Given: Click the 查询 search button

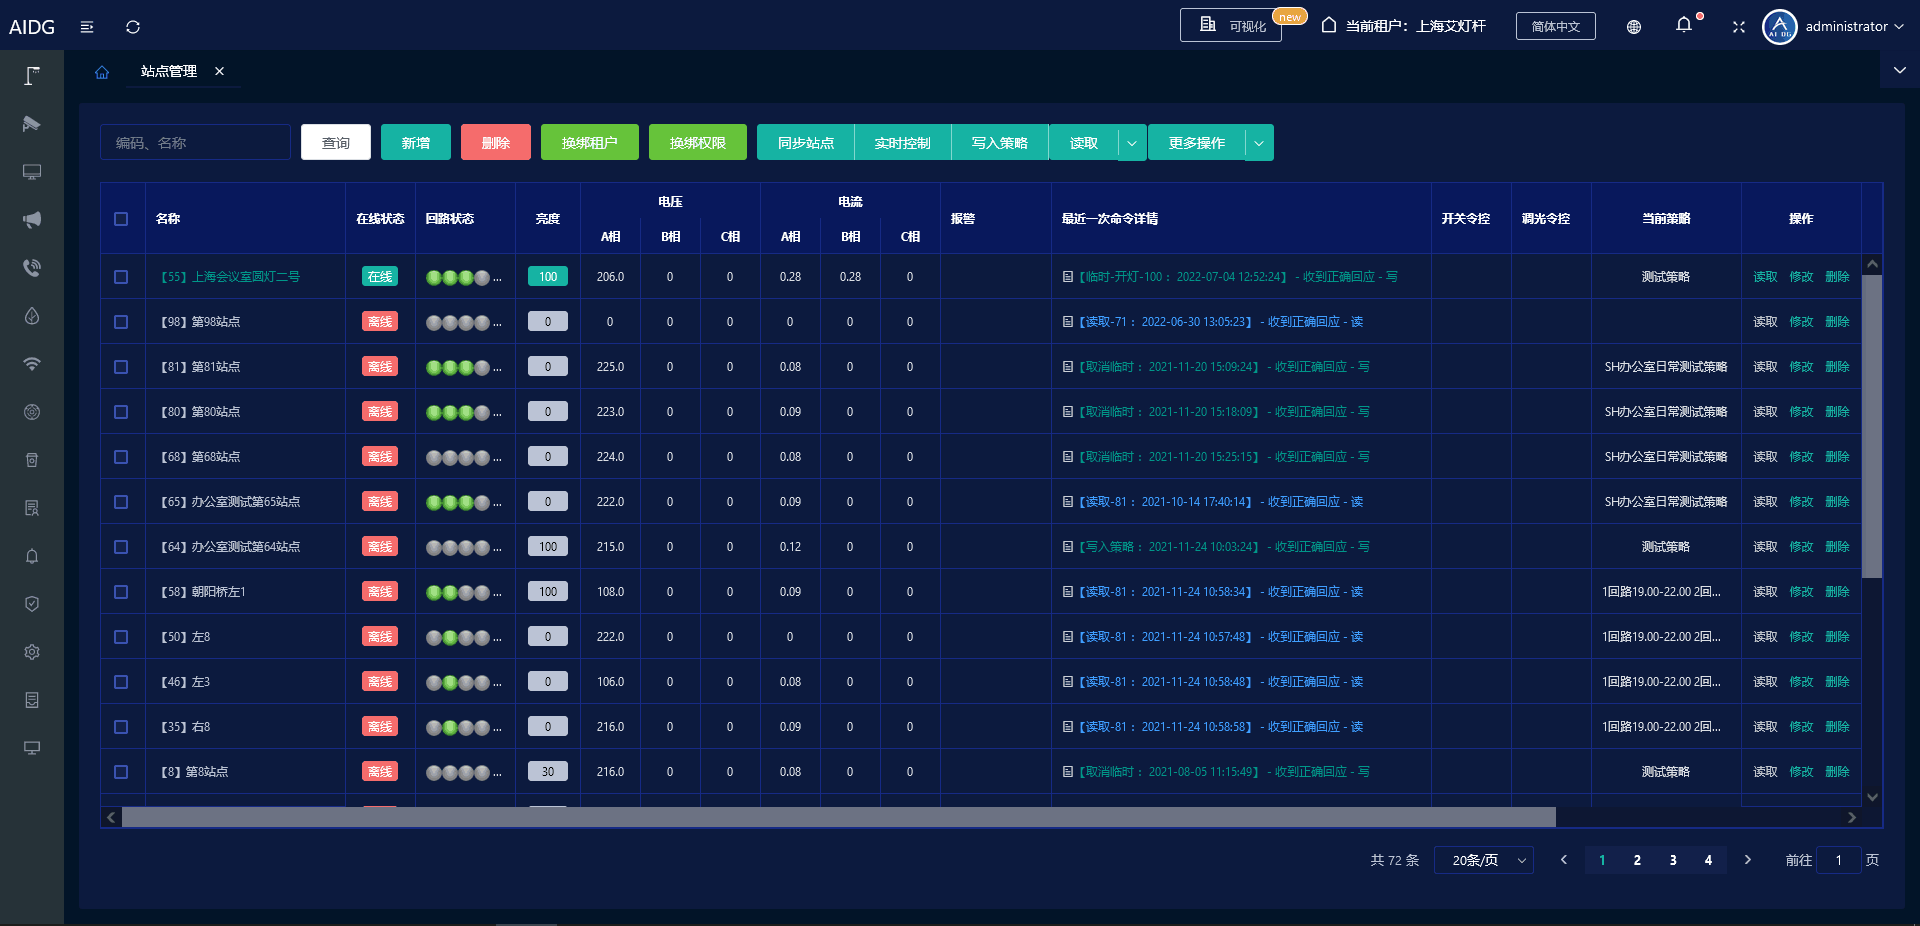Looking at the screenshot, I should point(336,143).
